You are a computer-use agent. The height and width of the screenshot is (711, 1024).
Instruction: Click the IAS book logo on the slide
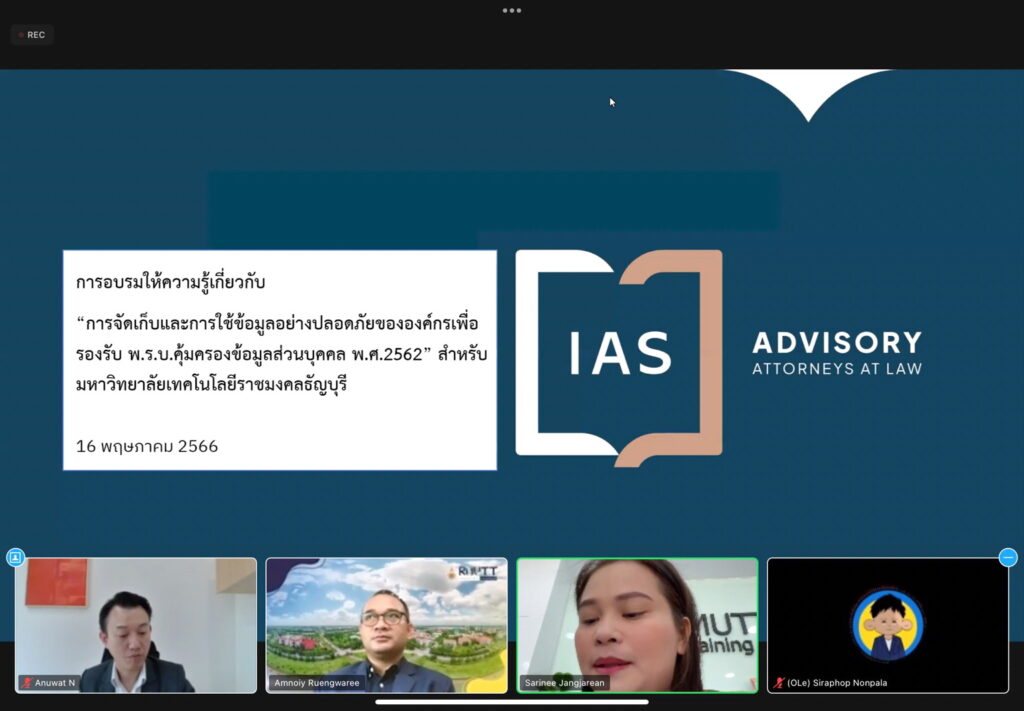coord(619,358)
